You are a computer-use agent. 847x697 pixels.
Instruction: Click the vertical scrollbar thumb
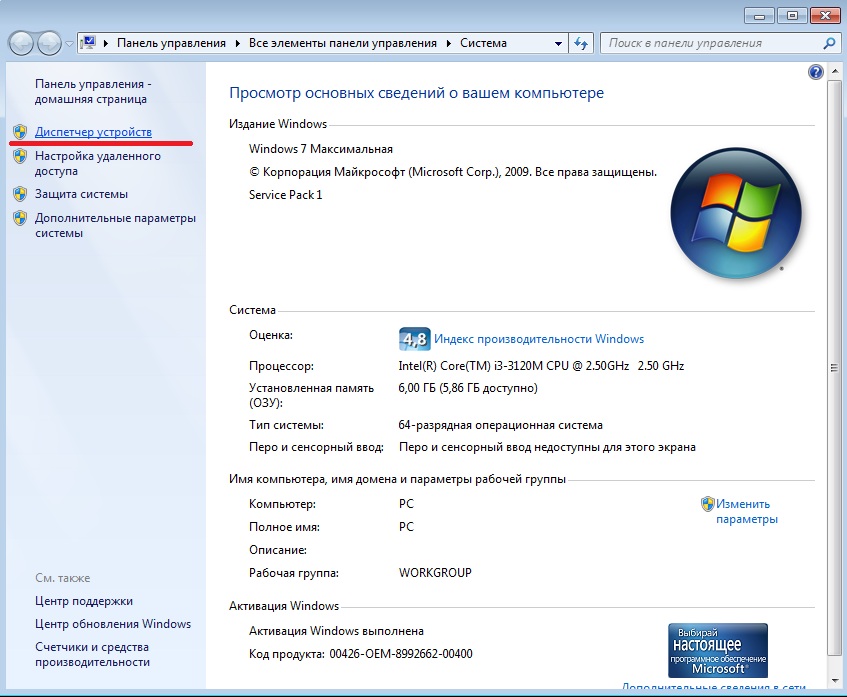(835, 367)
